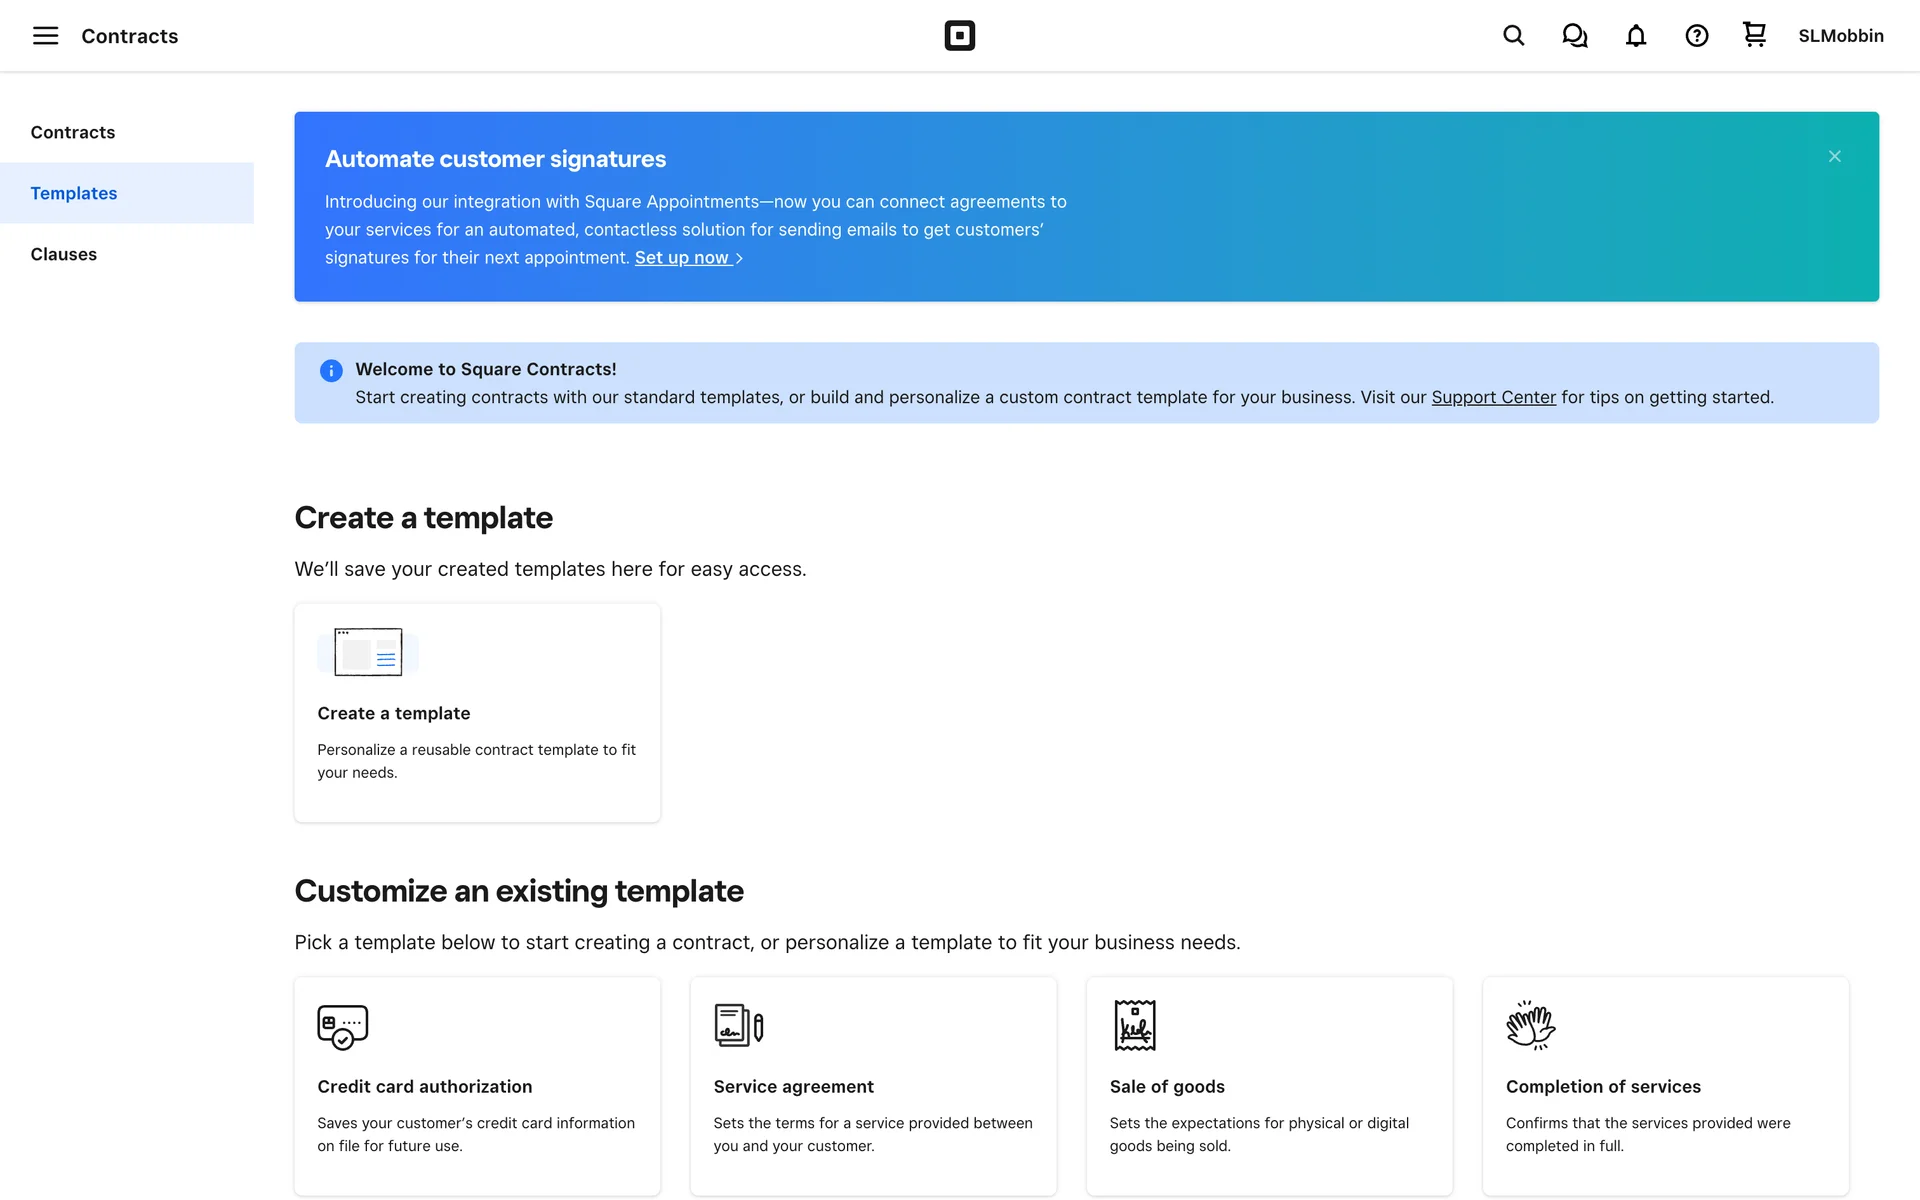This screenshot has width=1920, height=1200.
Task: Open the messages chat bubble icon
Action: click(1574, 36)
